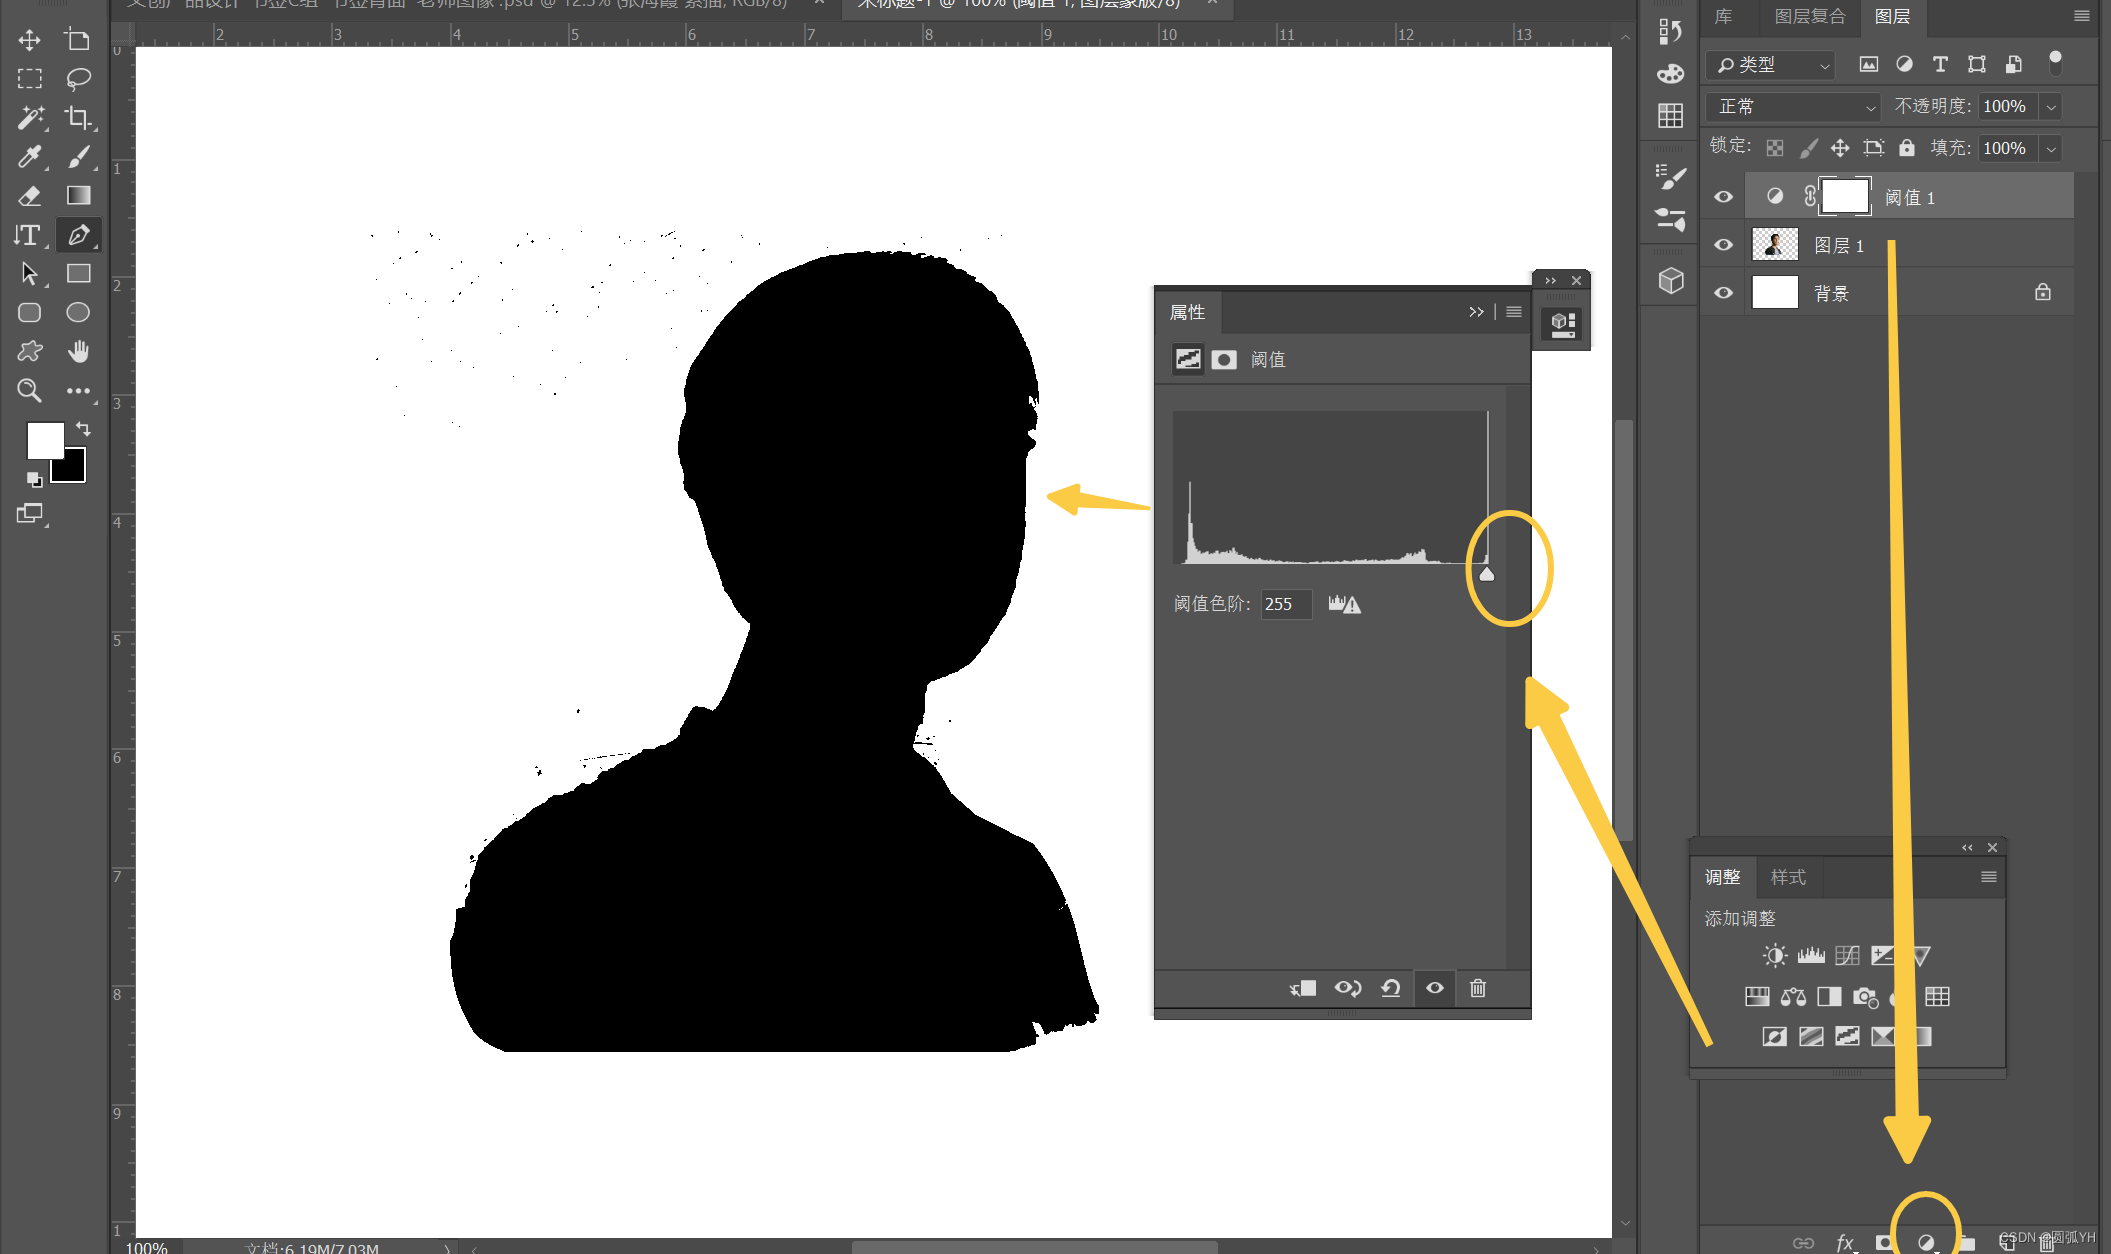Switch to the 样式 tab

1788,877
